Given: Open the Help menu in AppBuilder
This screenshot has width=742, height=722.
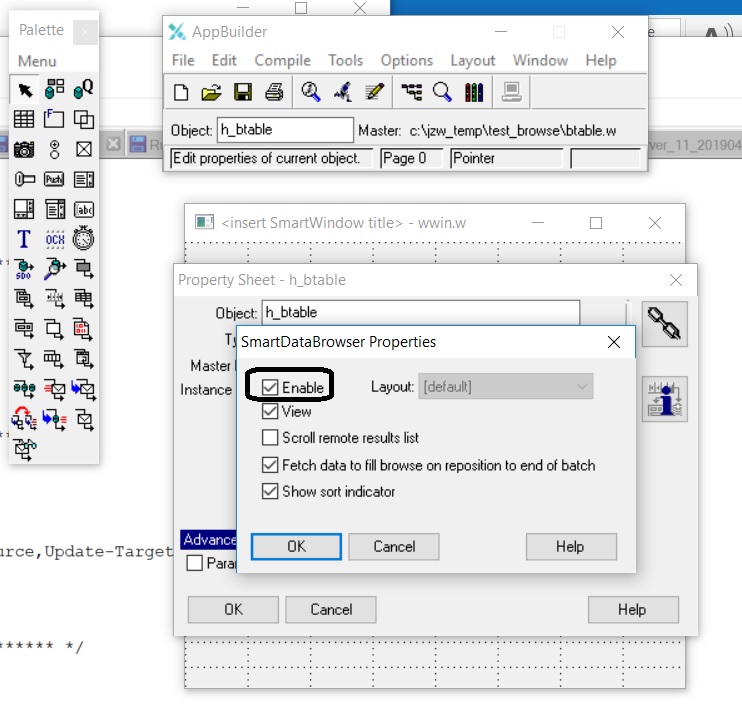Looking at the screenshot, I should pos(601,61).
